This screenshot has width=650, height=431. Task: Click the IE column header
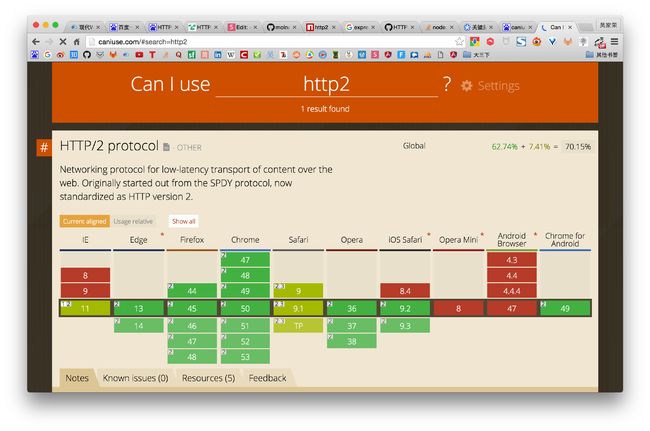point(85,240)
